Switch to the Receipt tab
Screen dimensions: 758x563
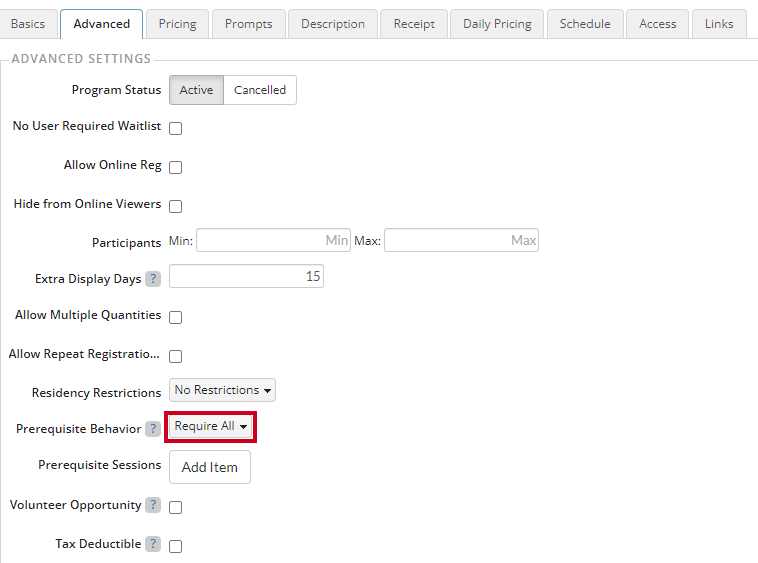pyautogui.click(x=414, y=24)
